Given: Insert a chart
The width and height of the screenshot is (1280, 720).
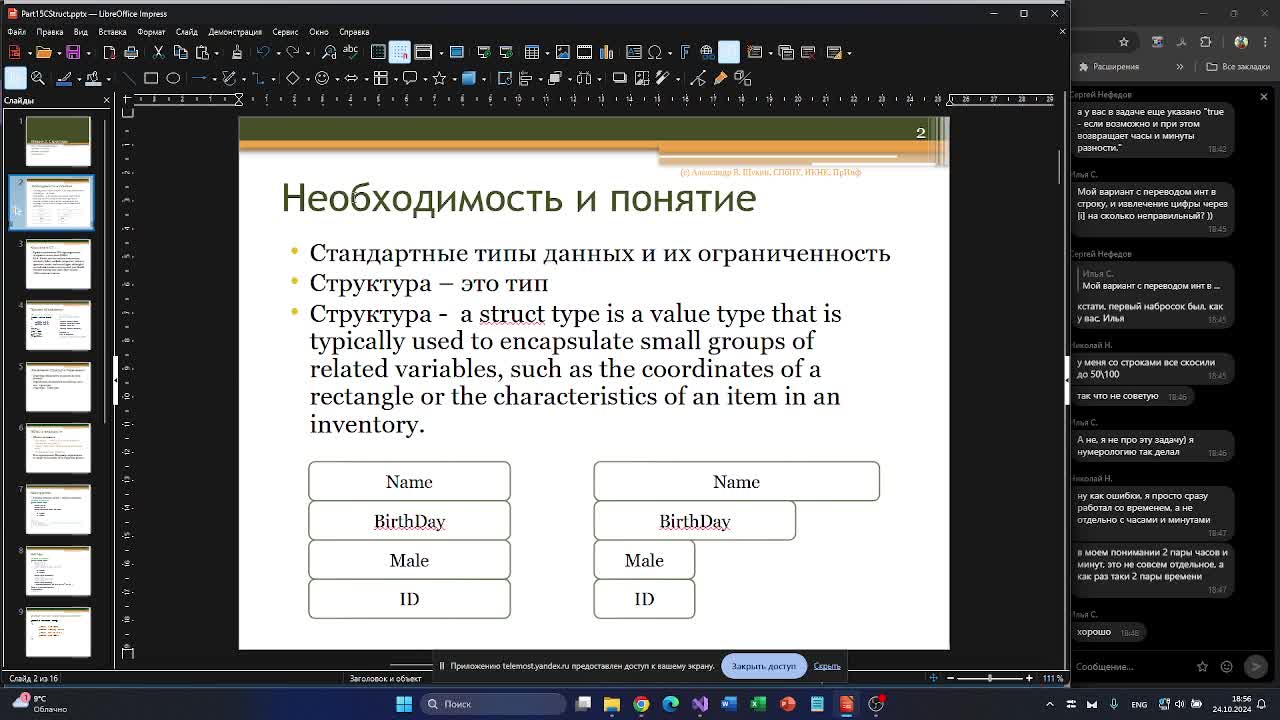Looking at the screenshot, I should click(606, 52).
